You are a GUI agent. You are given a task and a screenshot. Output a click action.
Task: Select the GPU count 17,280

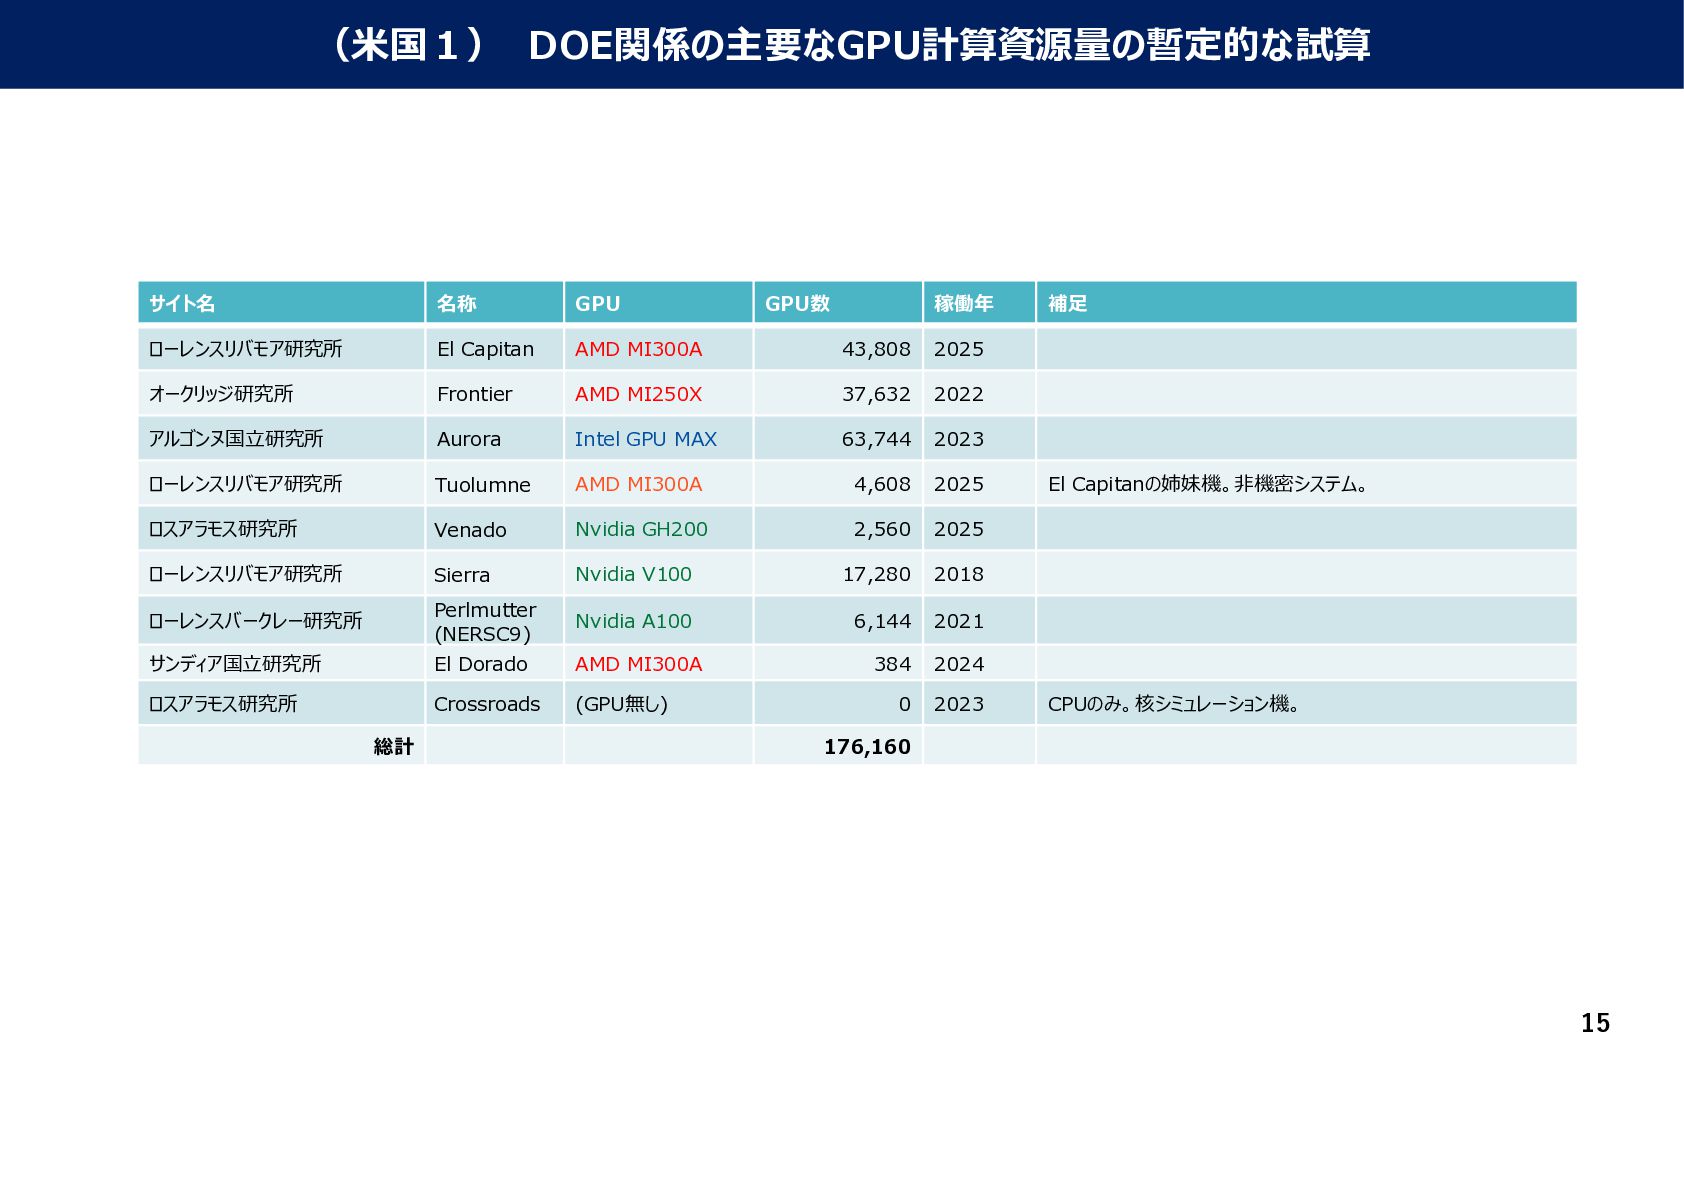(x=876, y=574)
